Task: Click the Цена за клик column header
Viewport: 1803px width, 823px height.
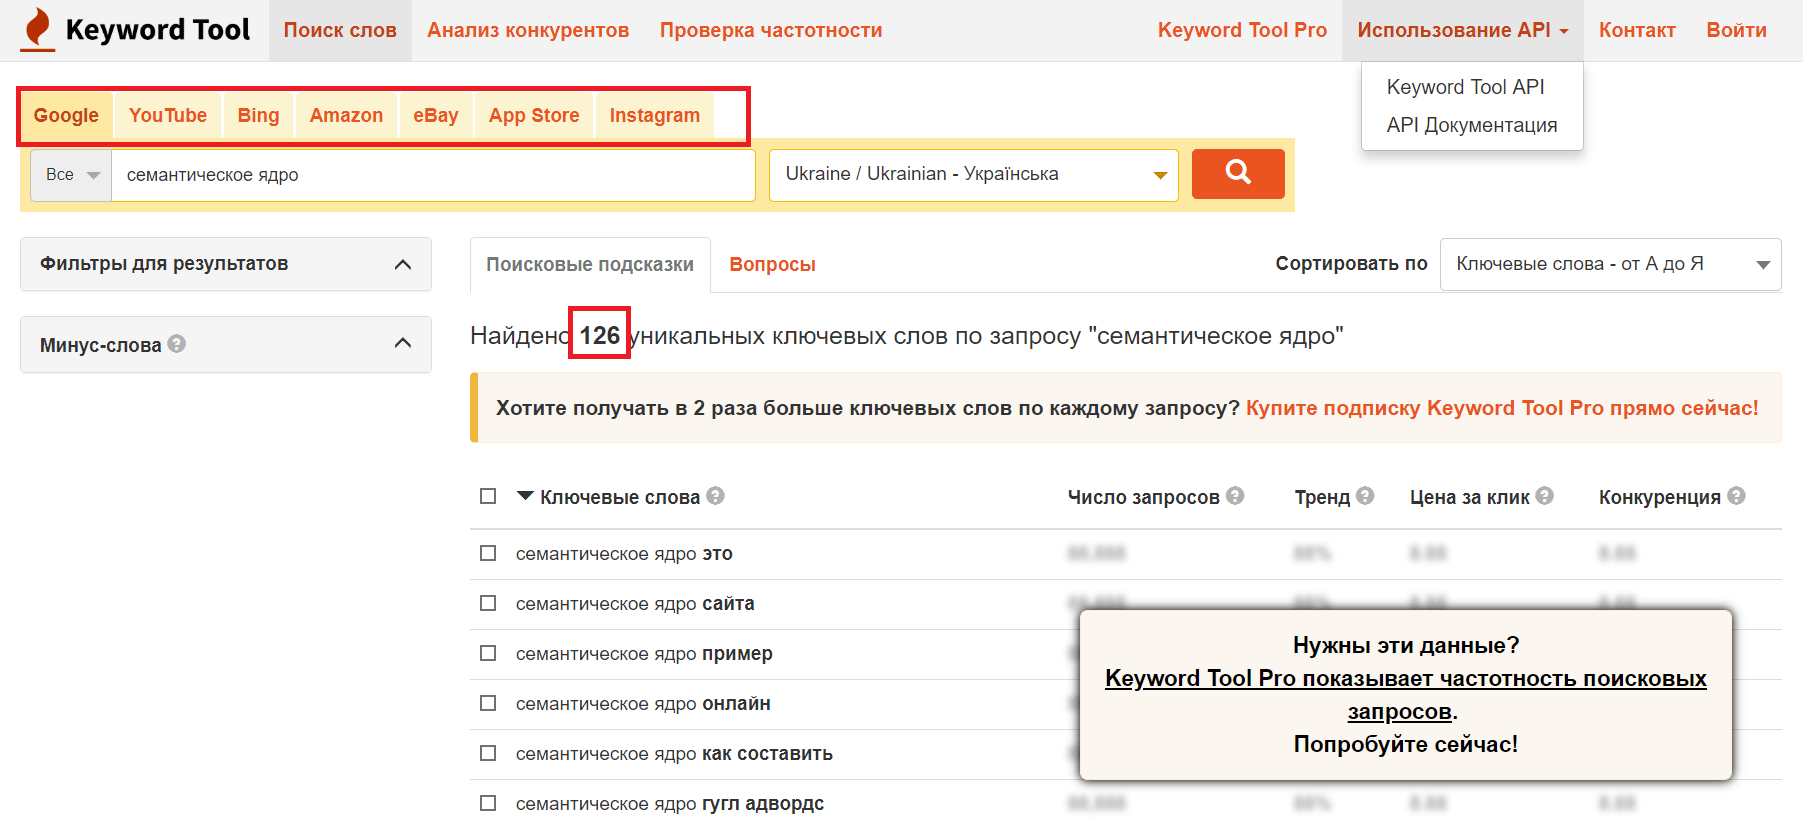Action: point(1470,497)
